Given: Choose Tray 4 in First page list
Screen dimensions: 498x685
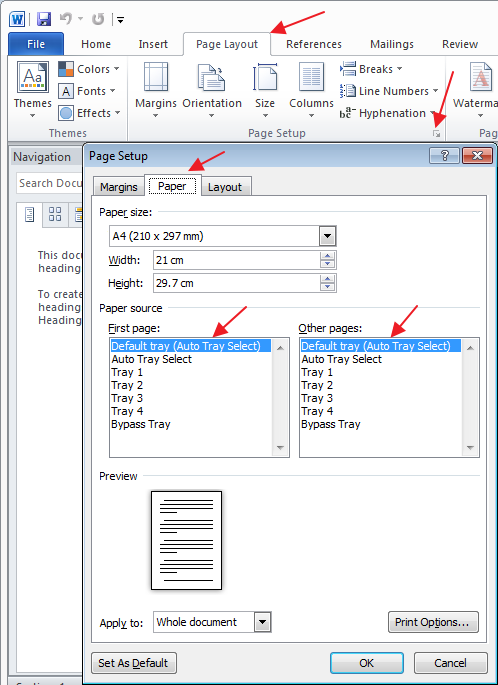Looking at the screenshot, I should pyautogui.click(x=190, y=411).
